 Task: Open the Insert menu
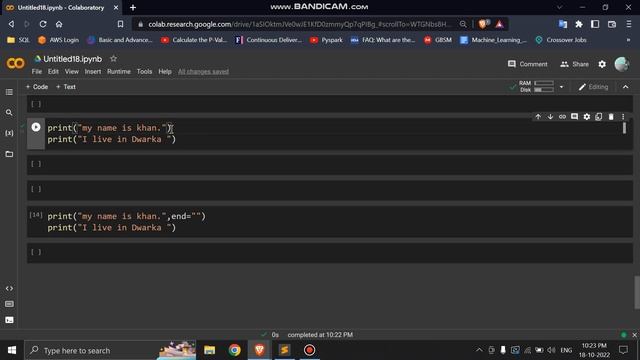click(93, 71)
